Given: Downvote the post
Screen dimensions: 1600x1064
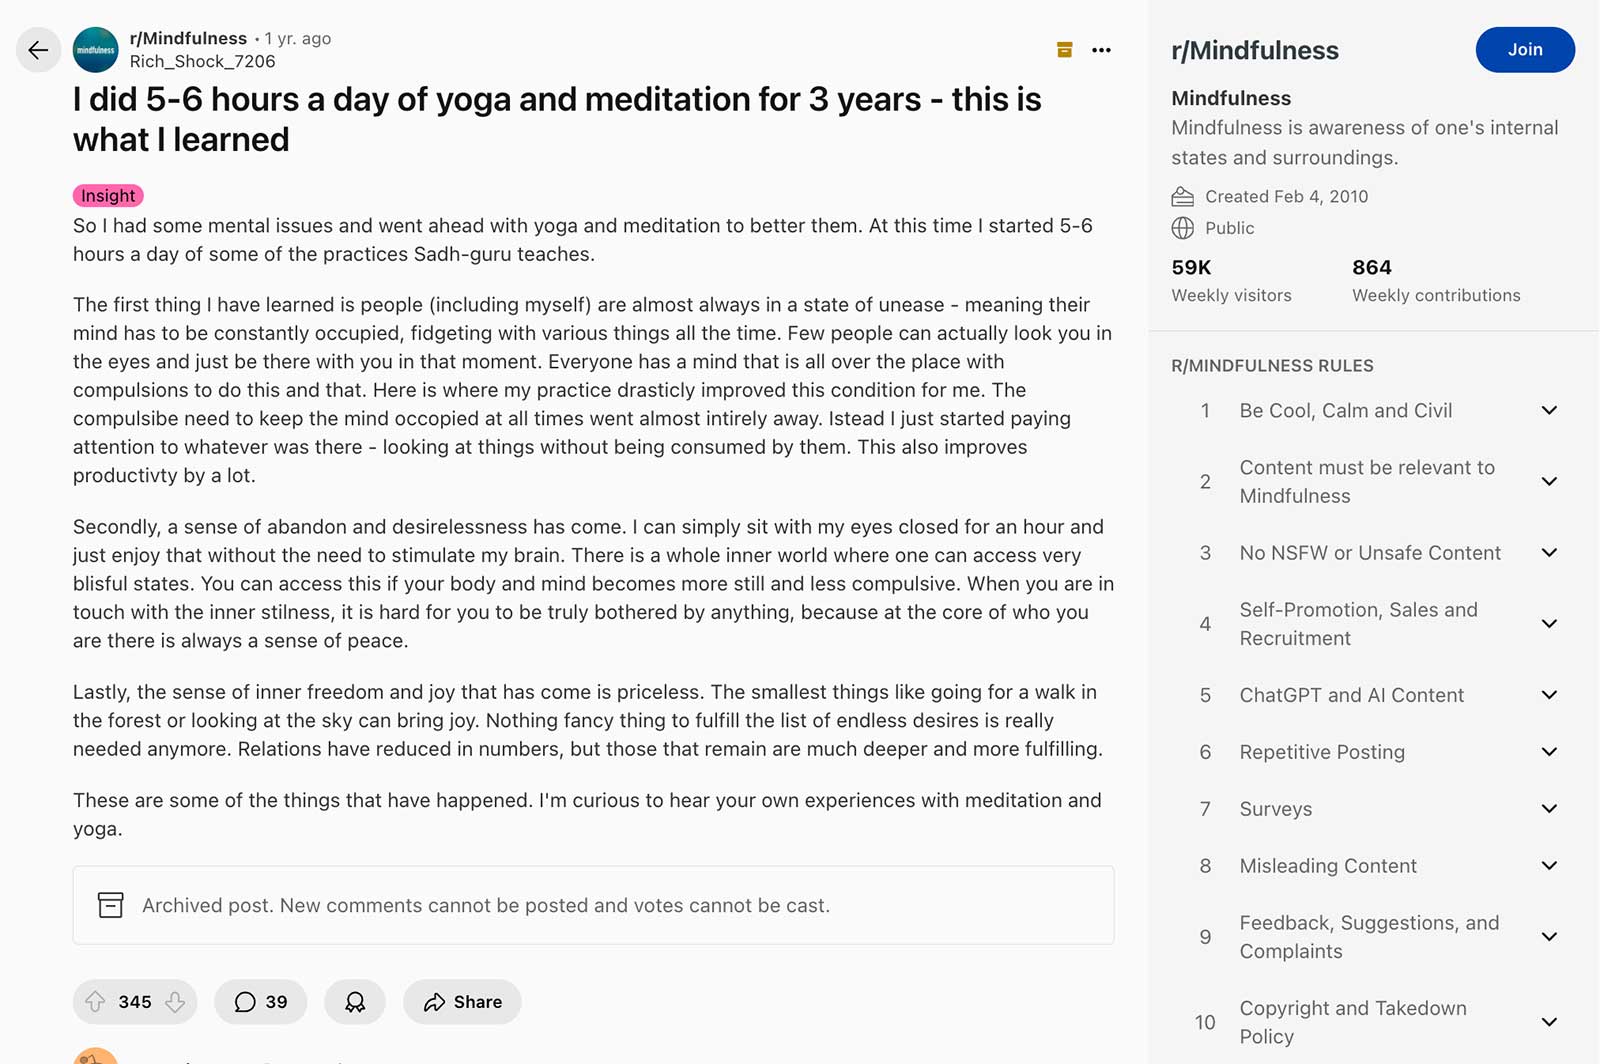Looking at the screenshot, I should [174, 1001].
